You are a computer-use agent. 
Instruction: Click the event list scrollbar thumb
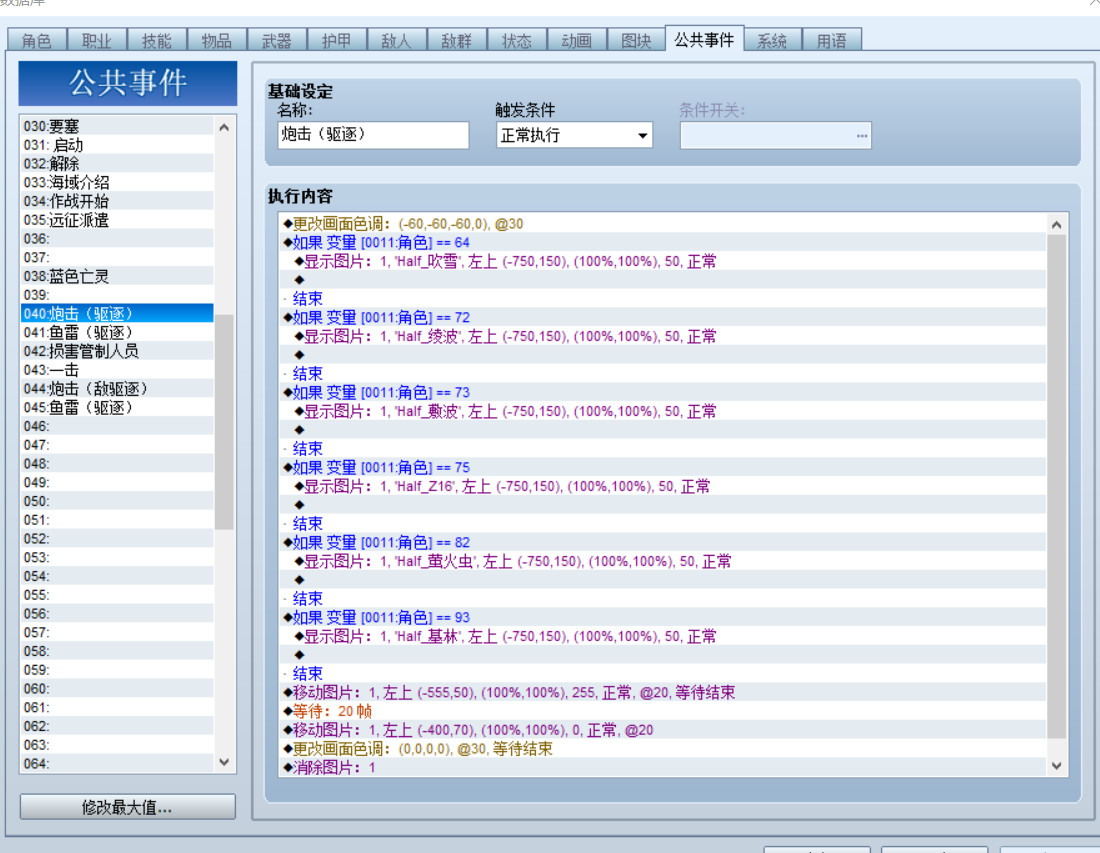pos(224,422)
